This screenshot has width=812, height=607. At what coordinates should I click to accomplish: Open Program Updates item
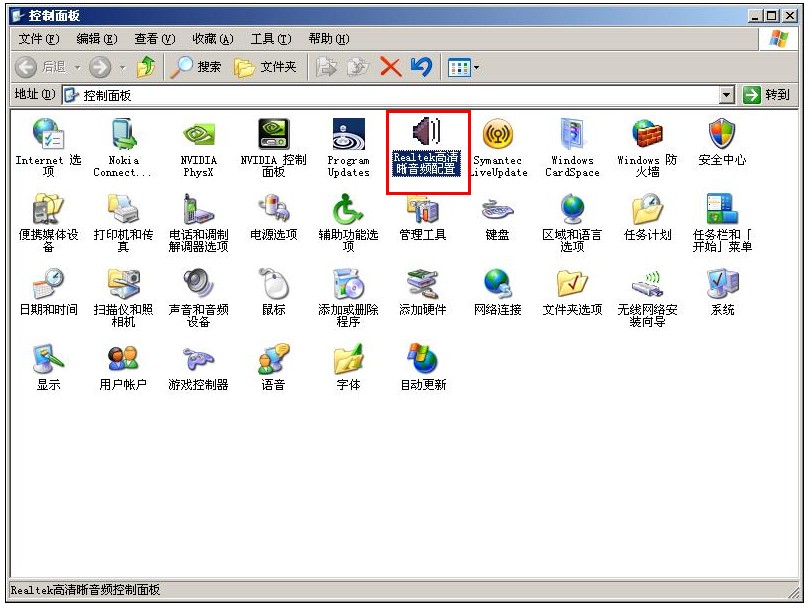tap(349, 148)
